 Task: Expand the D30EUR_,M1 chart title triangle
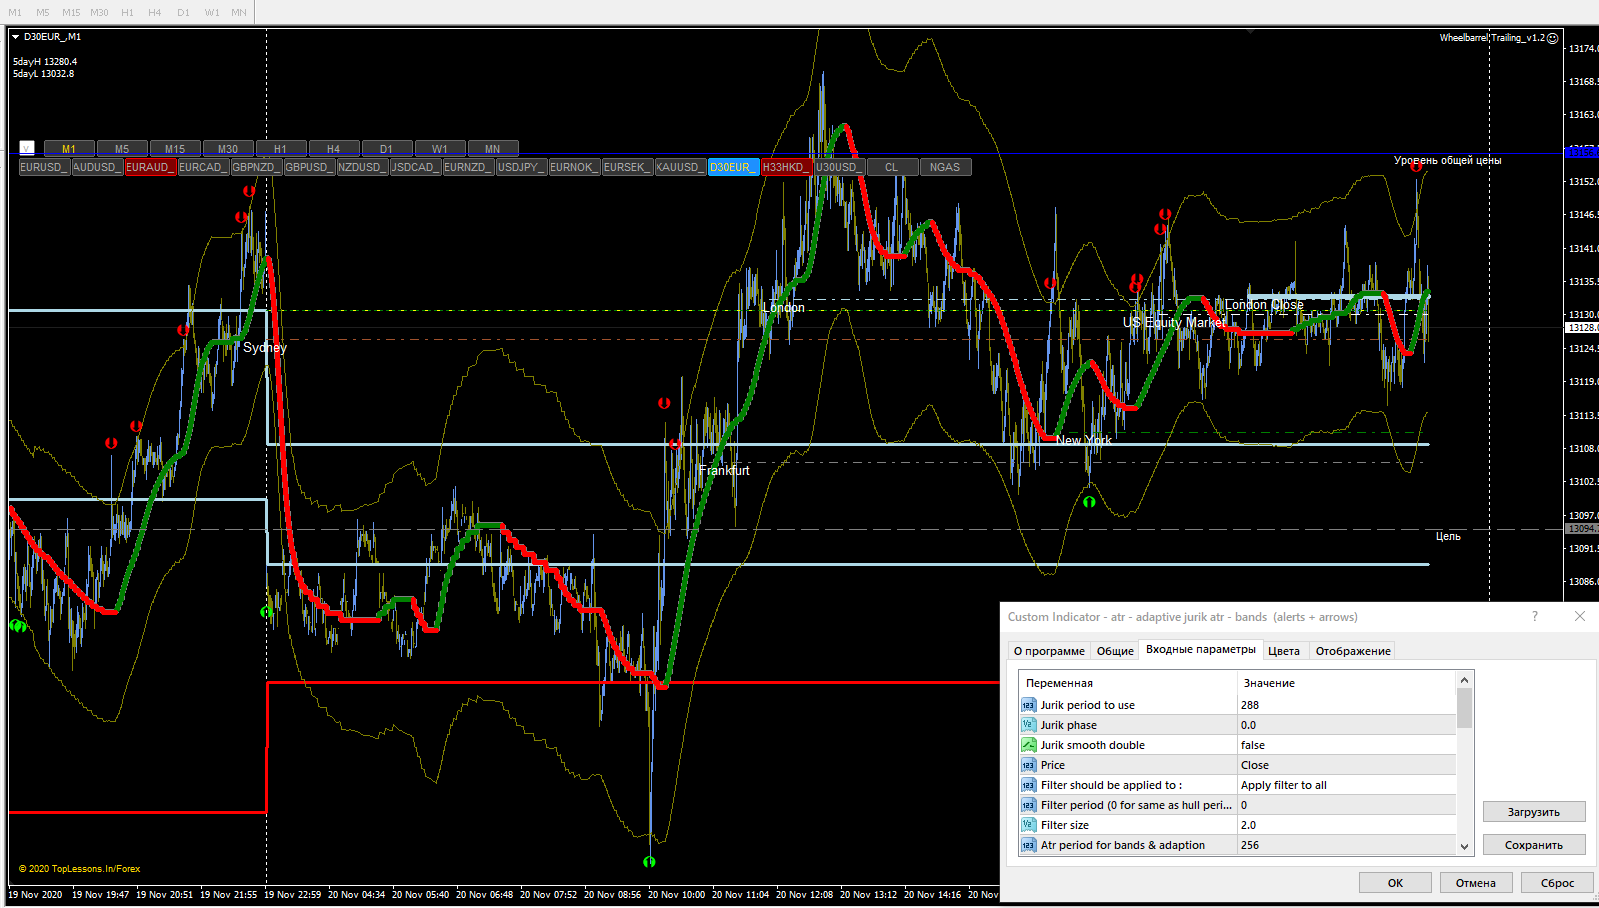tap(16, 37)
